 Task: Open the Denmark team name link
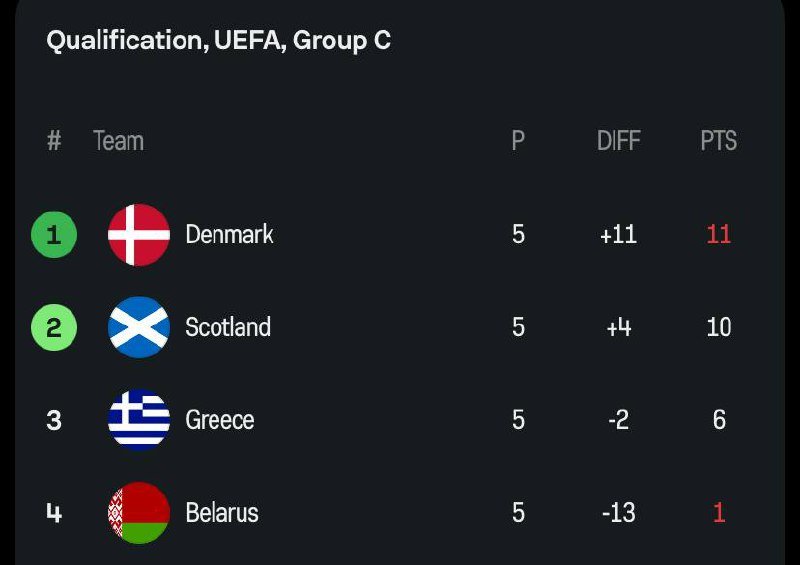(x=229, y=235)
